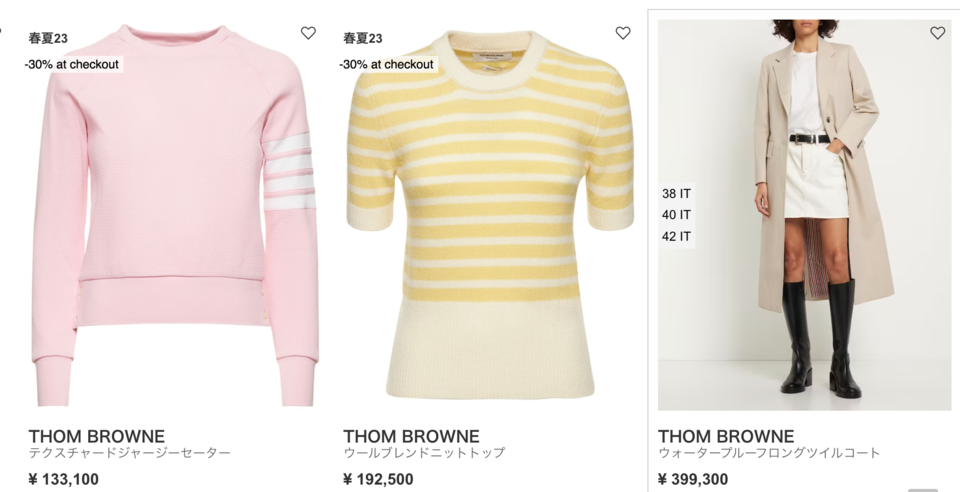Open テクスチャードジャージーセーター product title
This screenshot has width=960, height=492.
coord(130,453)
